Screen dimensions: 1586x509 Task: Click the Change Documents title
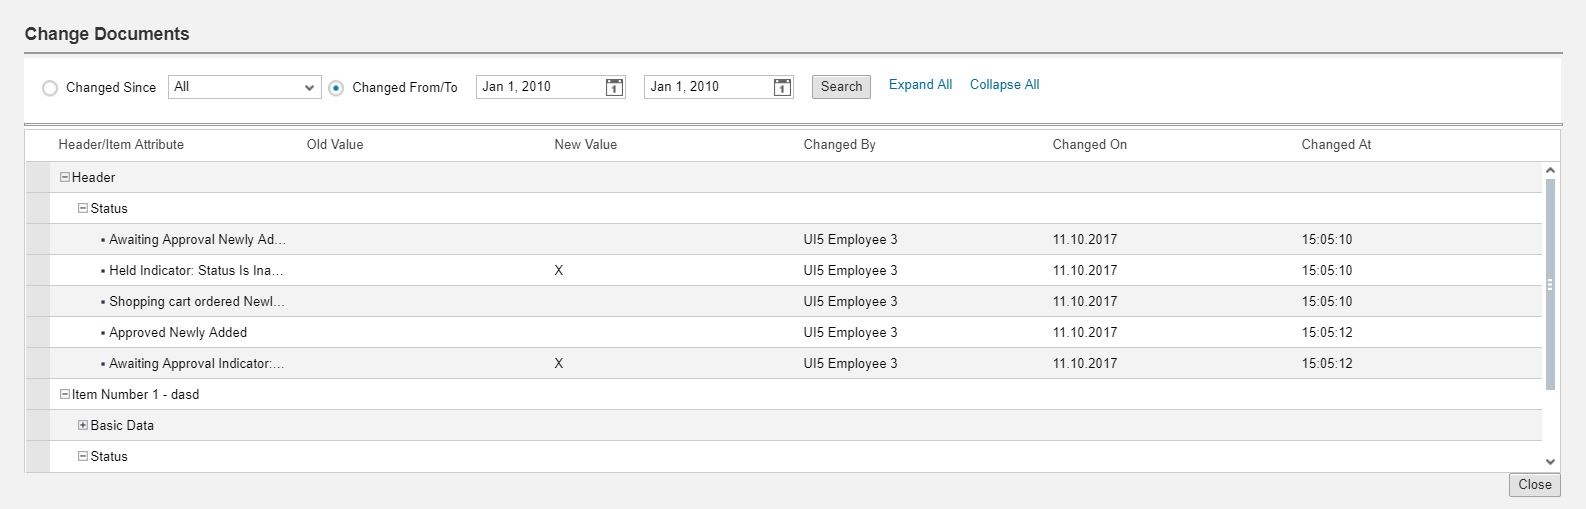[107, 34]
